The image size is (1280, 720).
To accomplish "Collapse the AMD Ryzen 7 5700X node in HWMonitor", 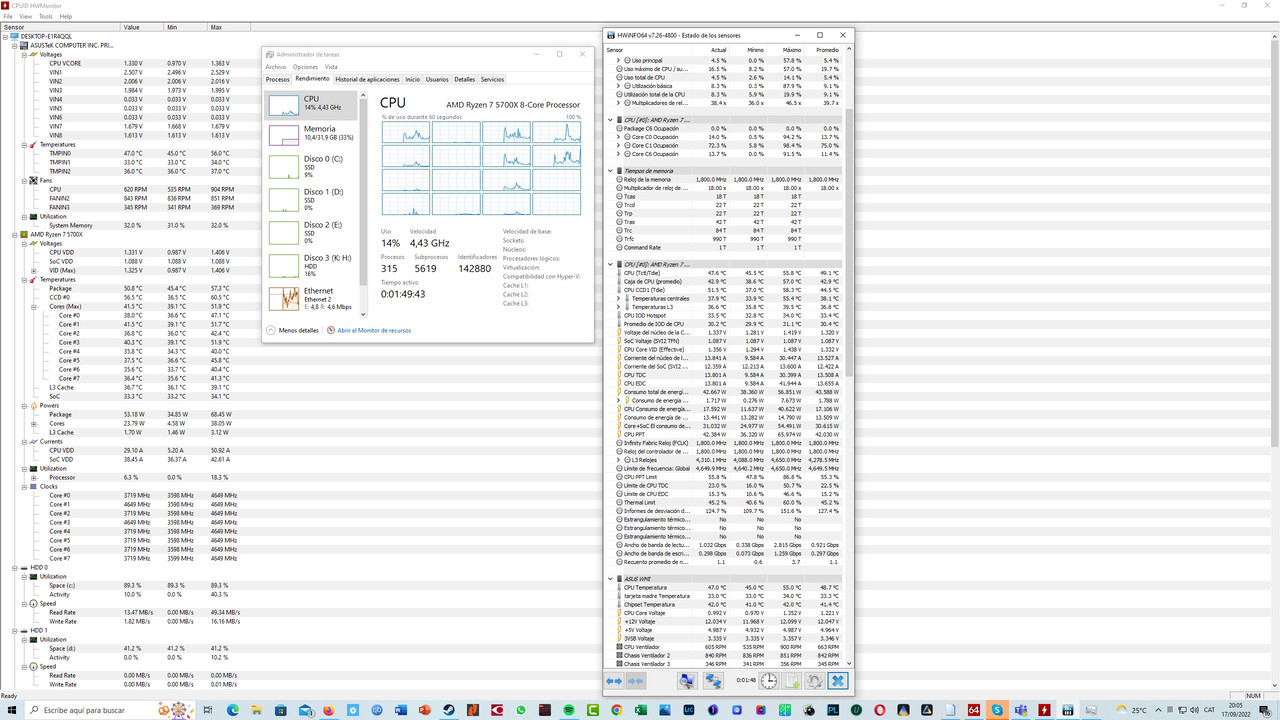I will (x=15, y=234).
